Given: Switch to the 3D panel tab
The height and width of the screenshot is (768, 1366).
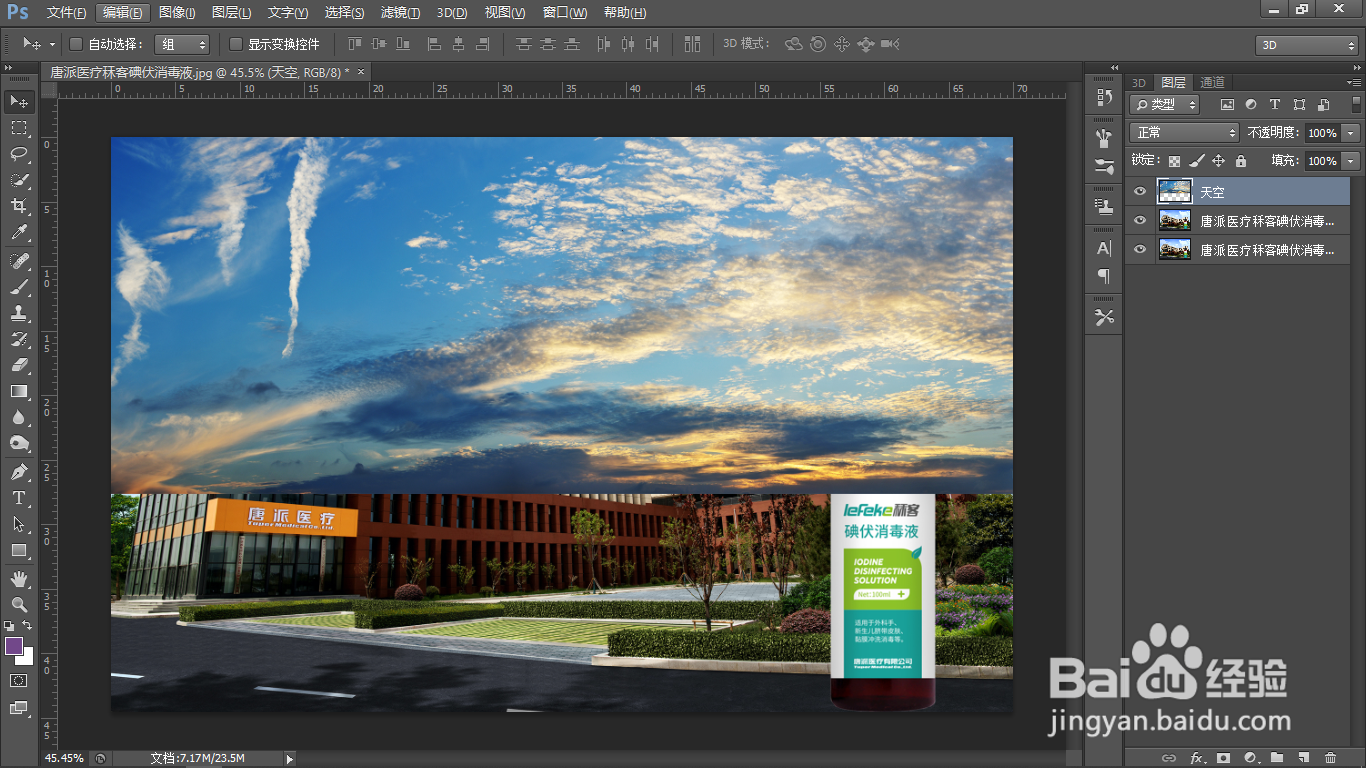Looking at the screenshot, I should [1138, 82].
